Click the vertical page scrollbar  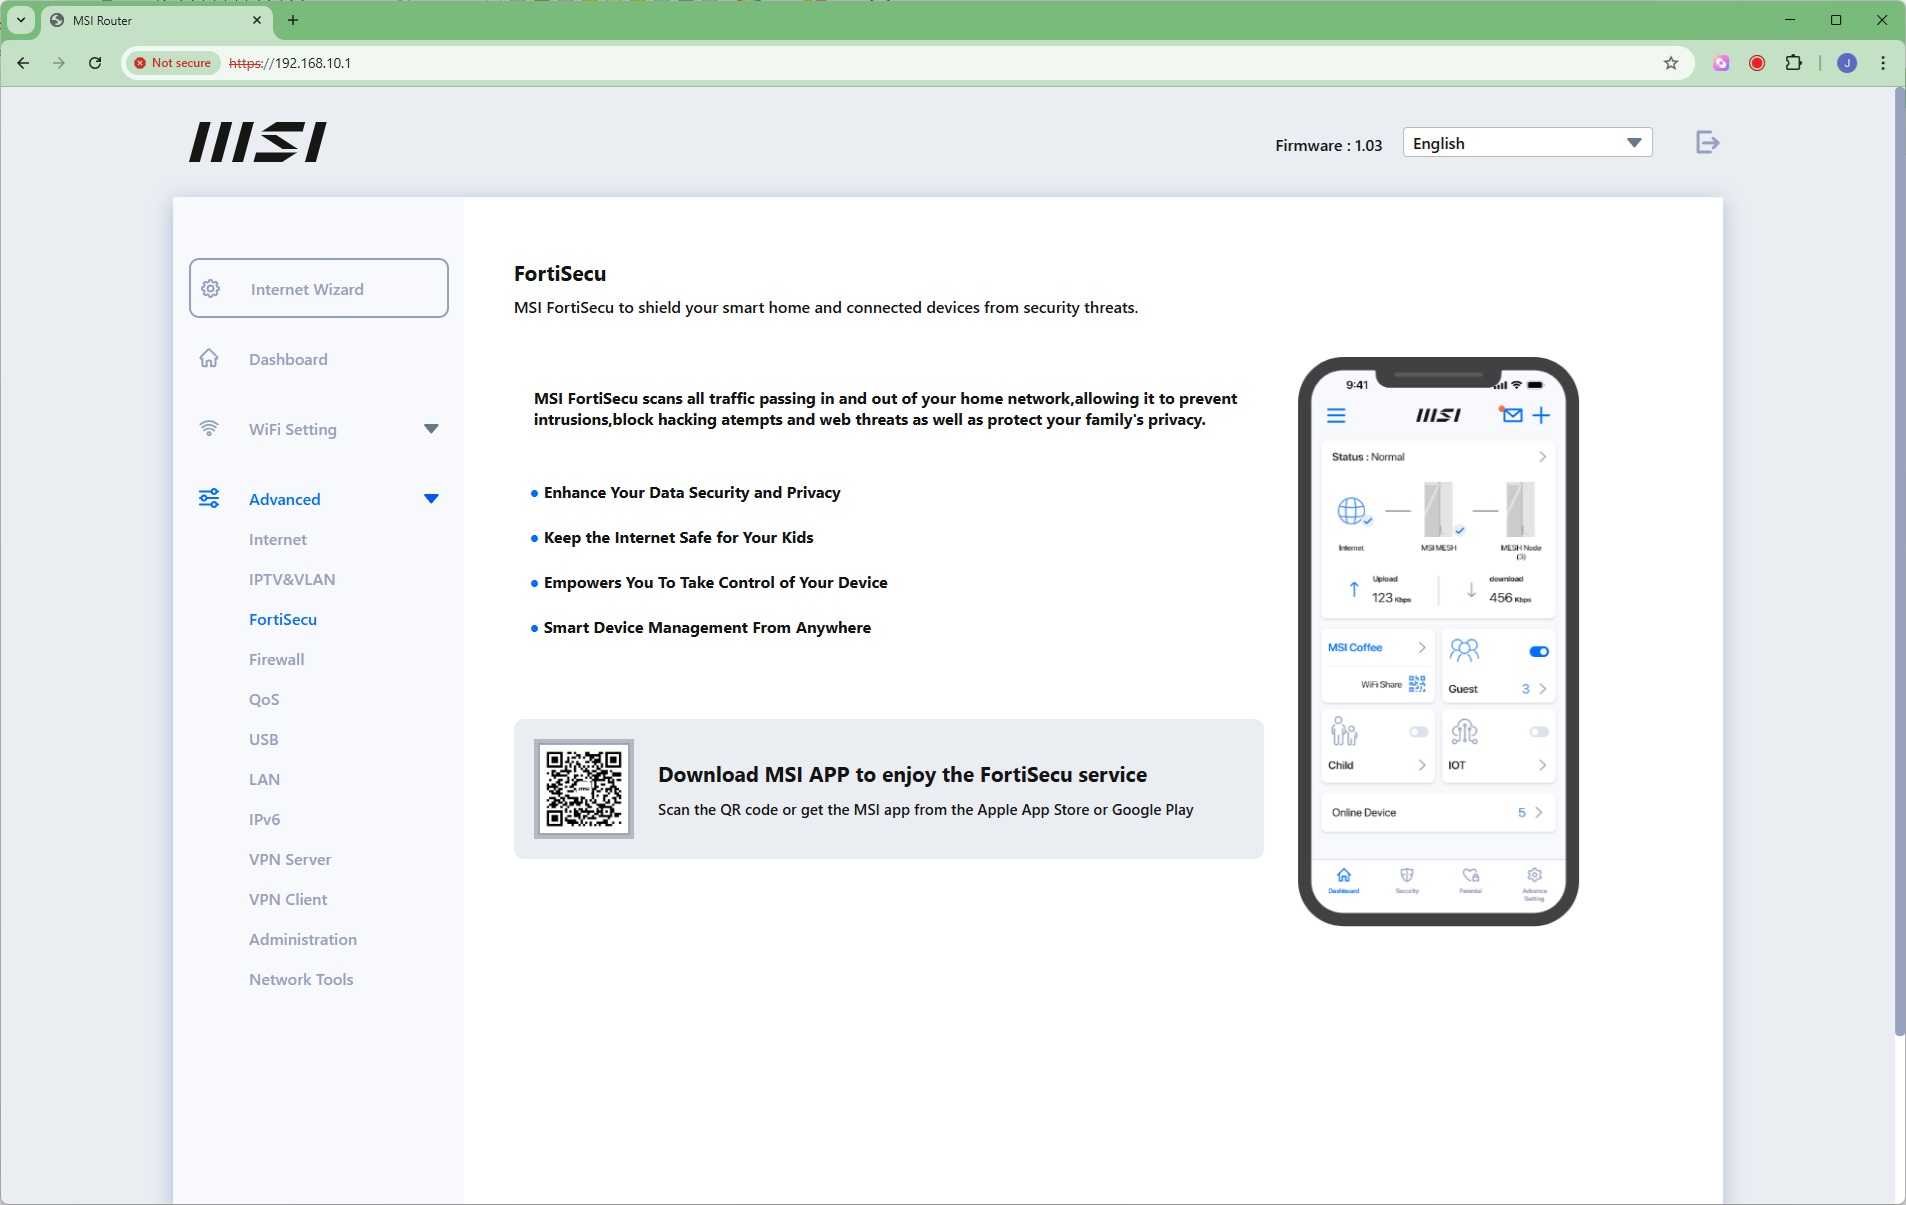pos(1899,560)
